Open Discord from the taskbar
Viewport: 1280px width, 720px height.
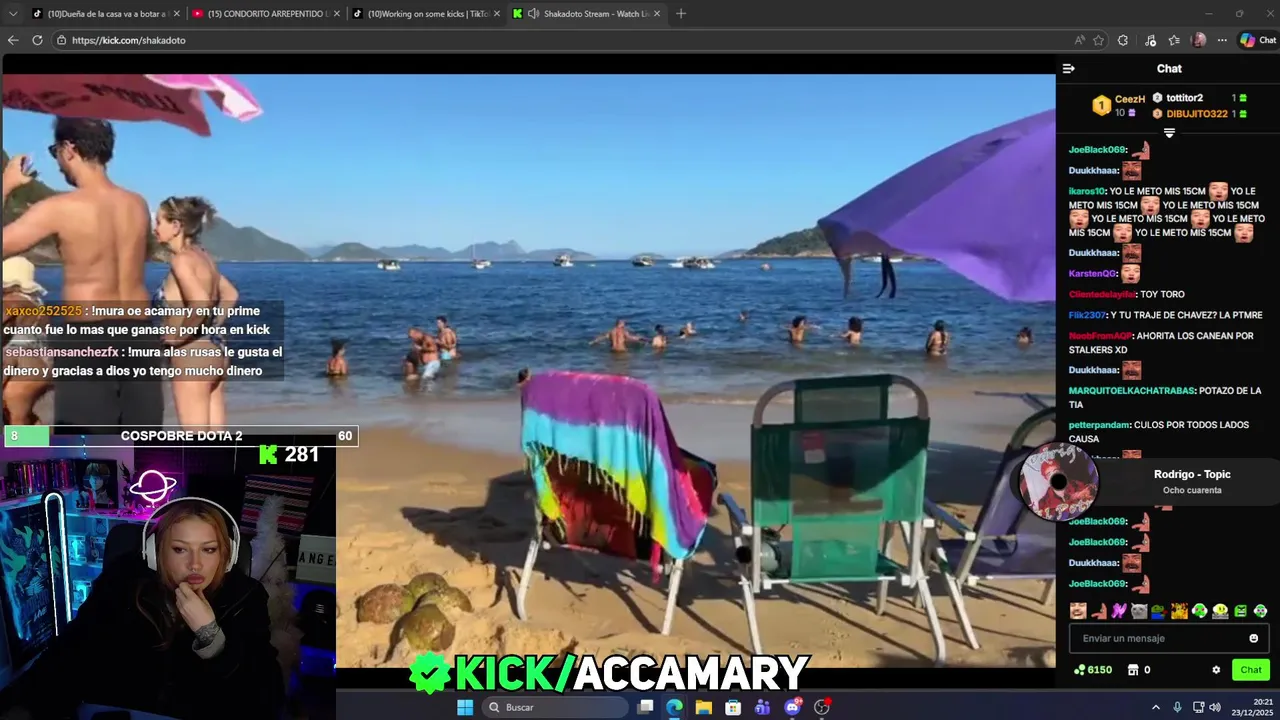pyautogui.click(x=793, y=707)
